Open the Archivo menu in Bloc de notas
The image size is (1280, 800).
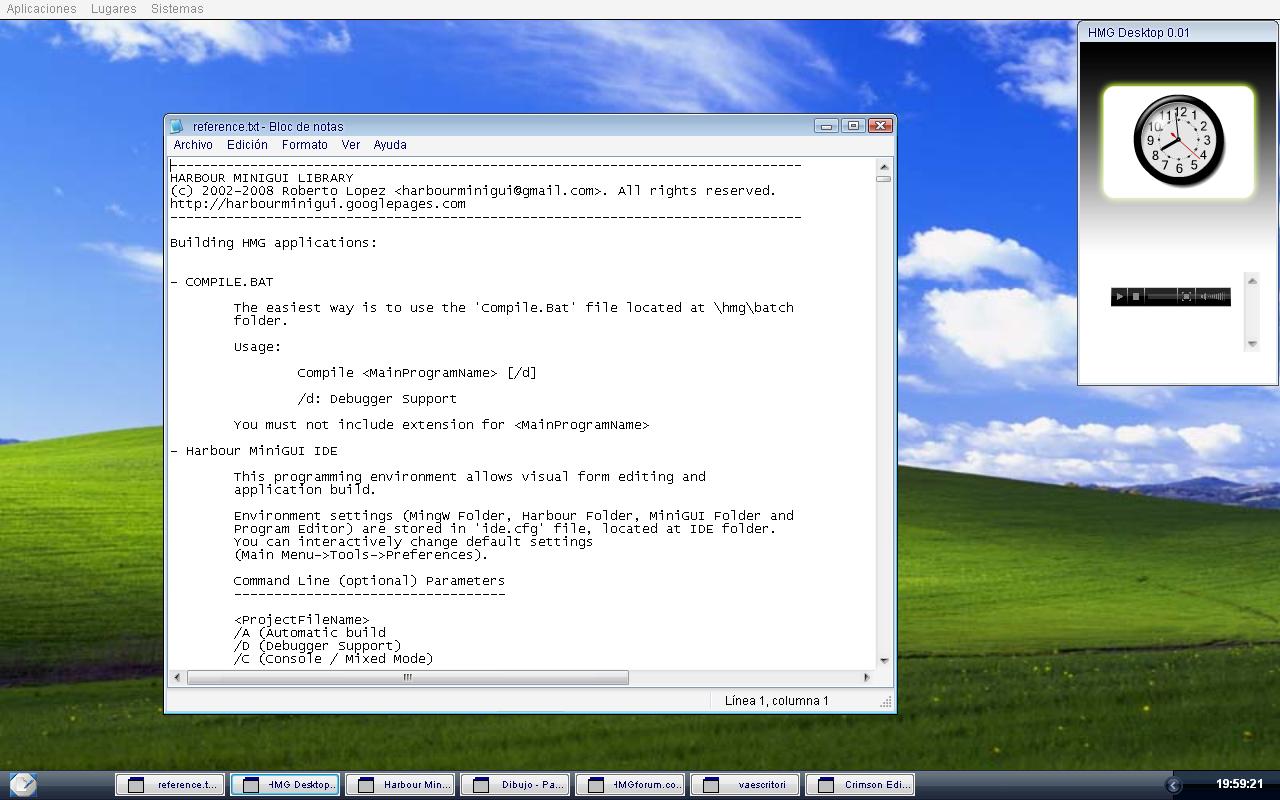tap(192, 144)
